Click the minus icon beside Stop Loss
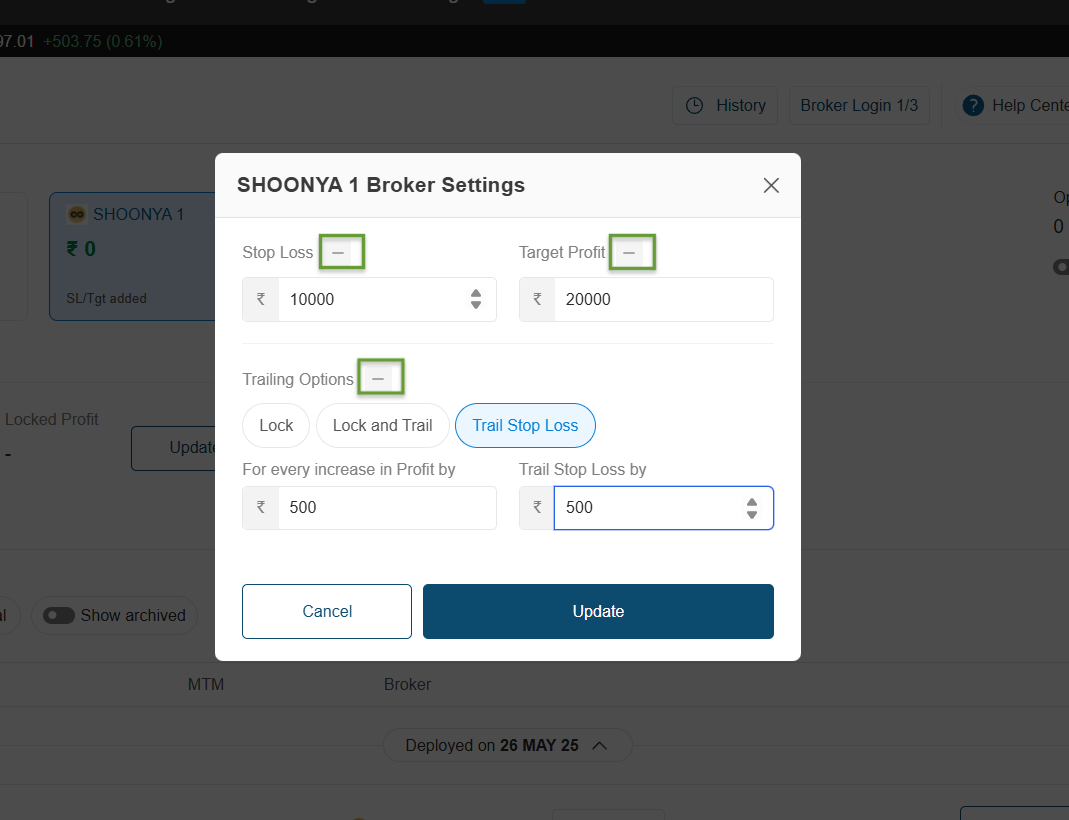The image size is (1069, 820). (338, 253)
